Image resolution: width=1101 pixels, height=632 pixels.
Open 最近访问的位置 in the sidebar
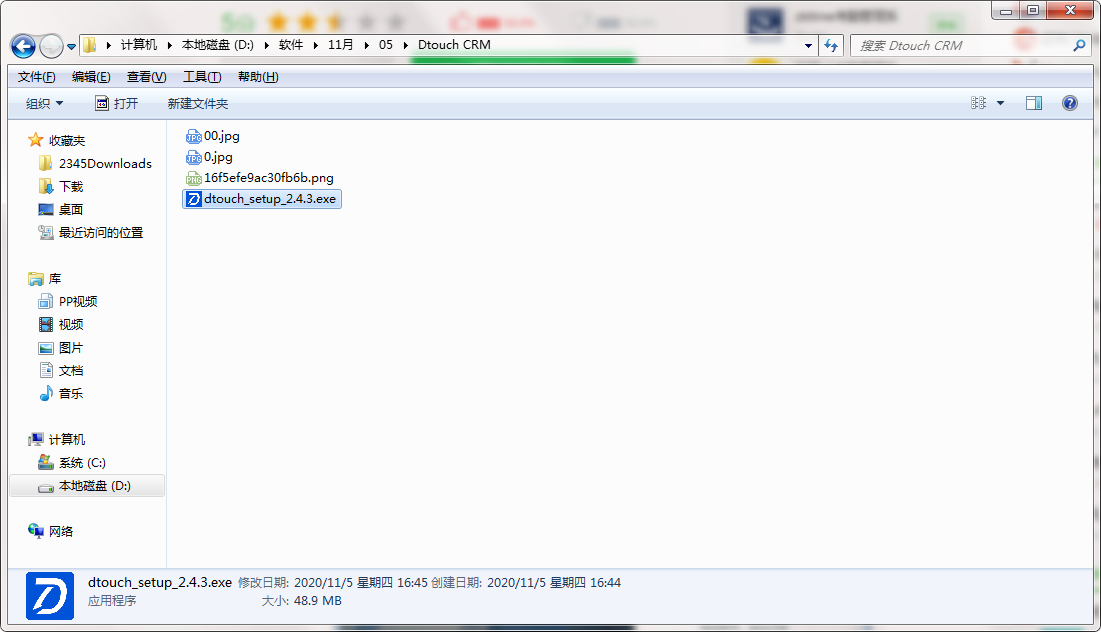pyautogui.click(x=100, y=232)
